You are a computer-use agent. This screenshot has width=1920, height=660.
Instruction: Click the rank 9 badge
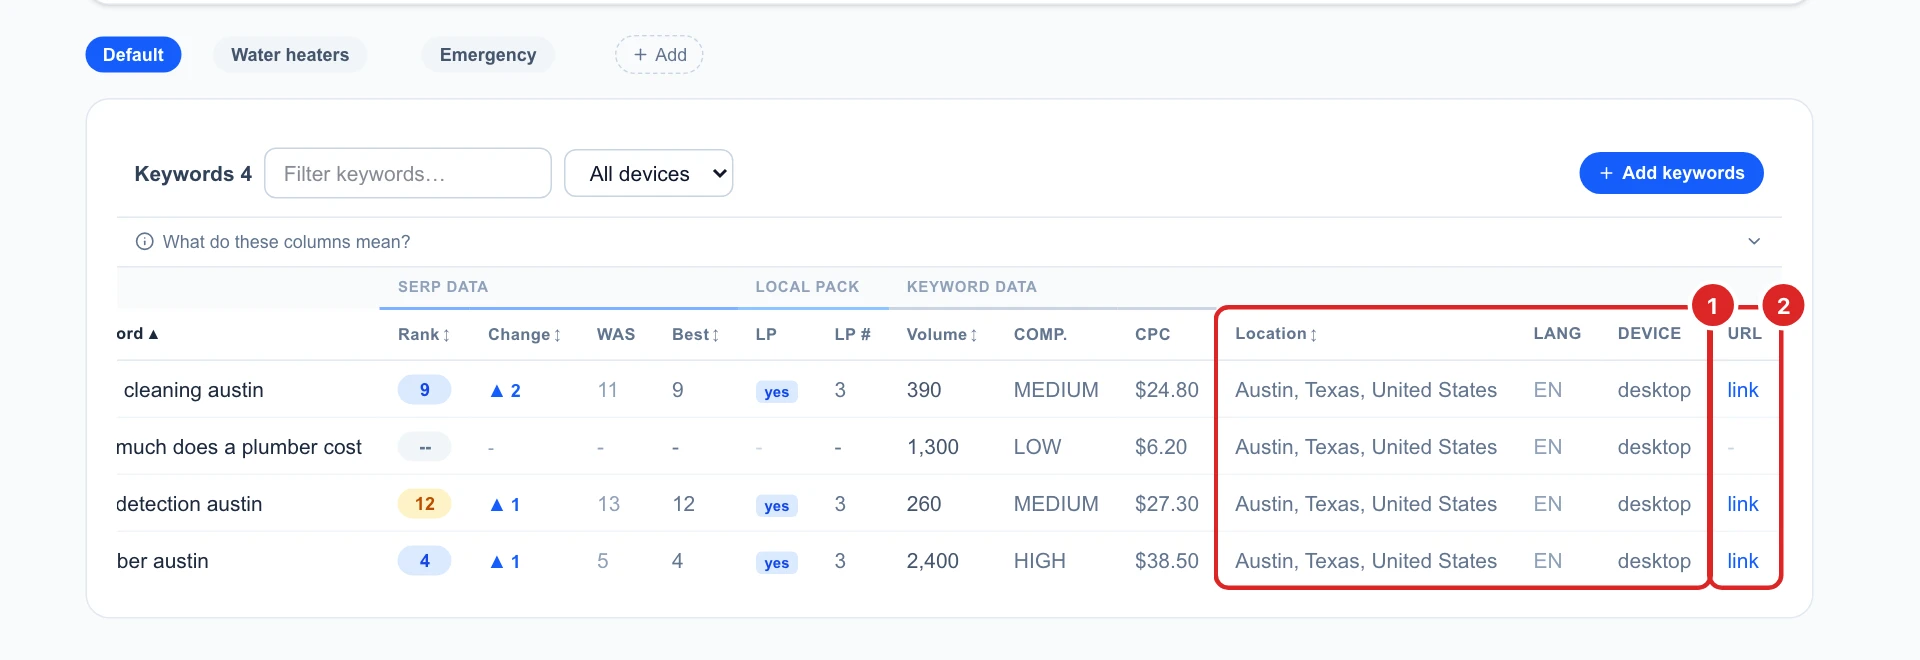click(425, 390)
